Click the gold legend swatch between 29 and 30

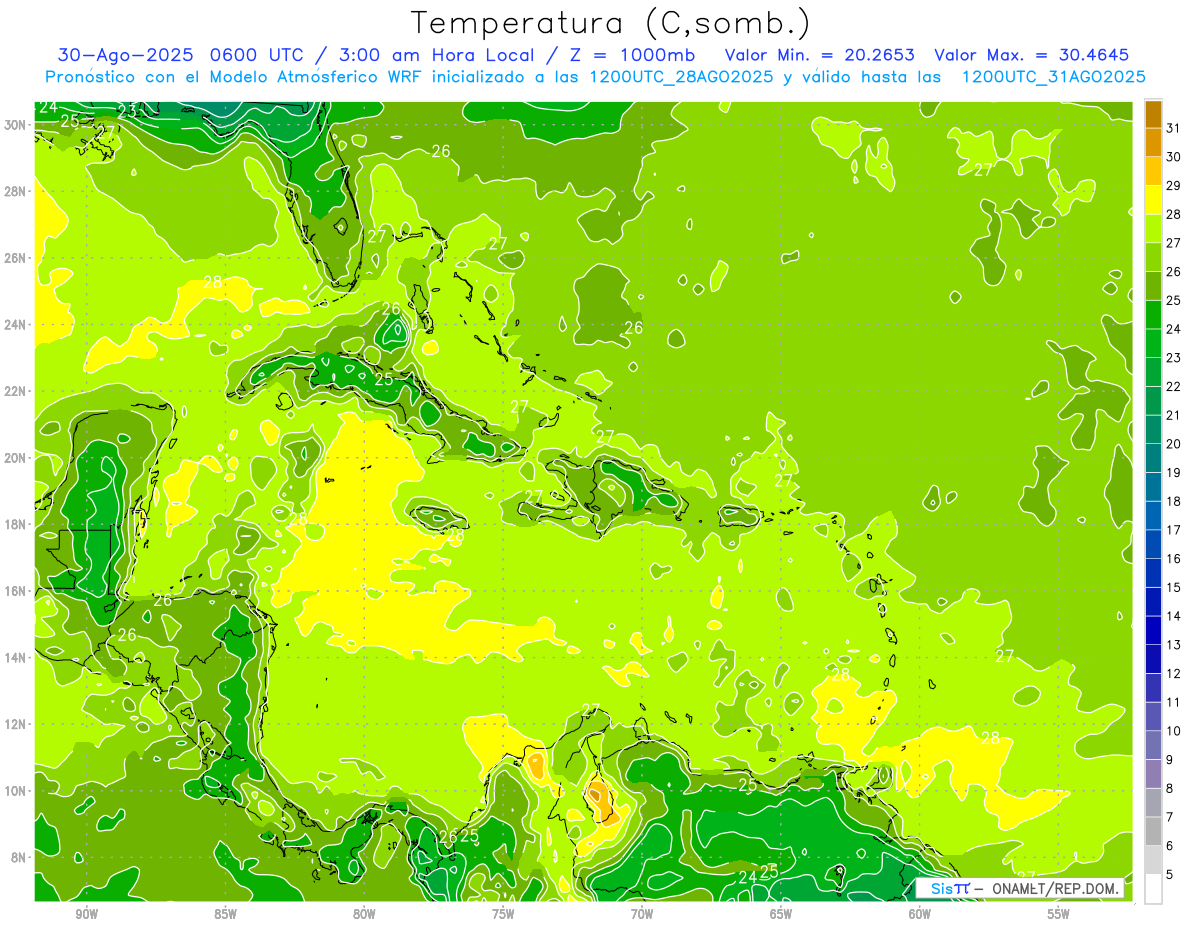pyautogui.click(x=1153, y=171)
